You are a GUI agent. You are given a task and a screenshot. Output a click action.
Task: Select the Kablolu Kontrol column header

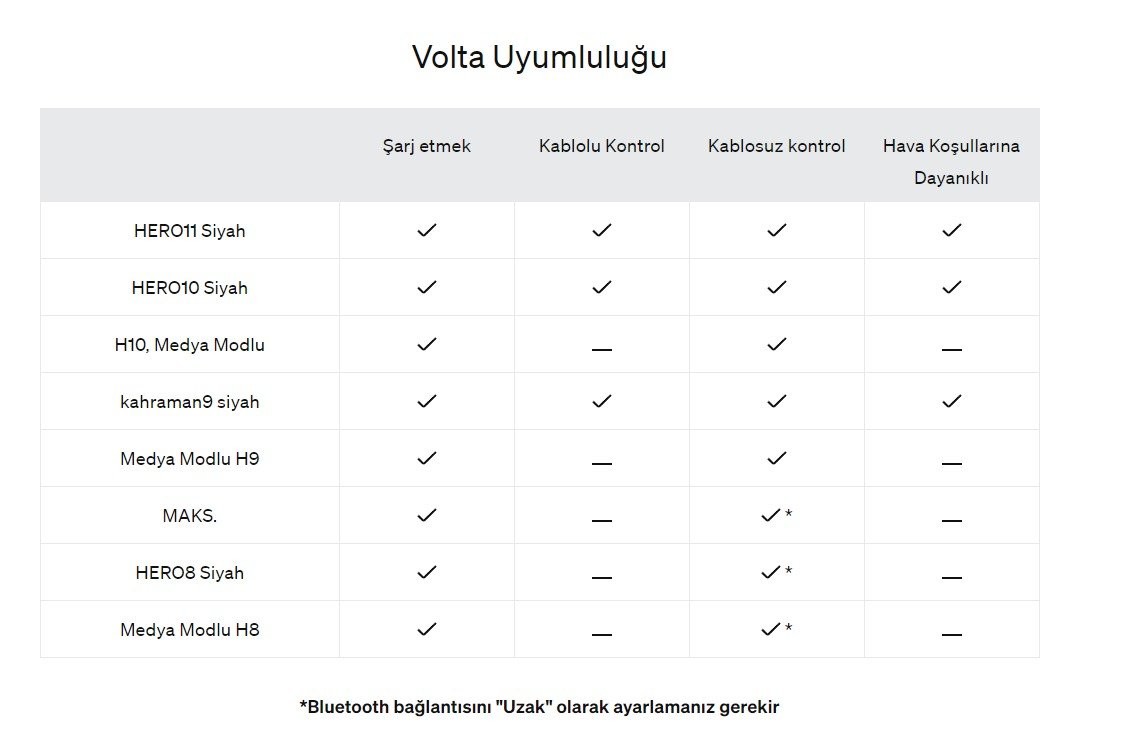pos(601,146)
